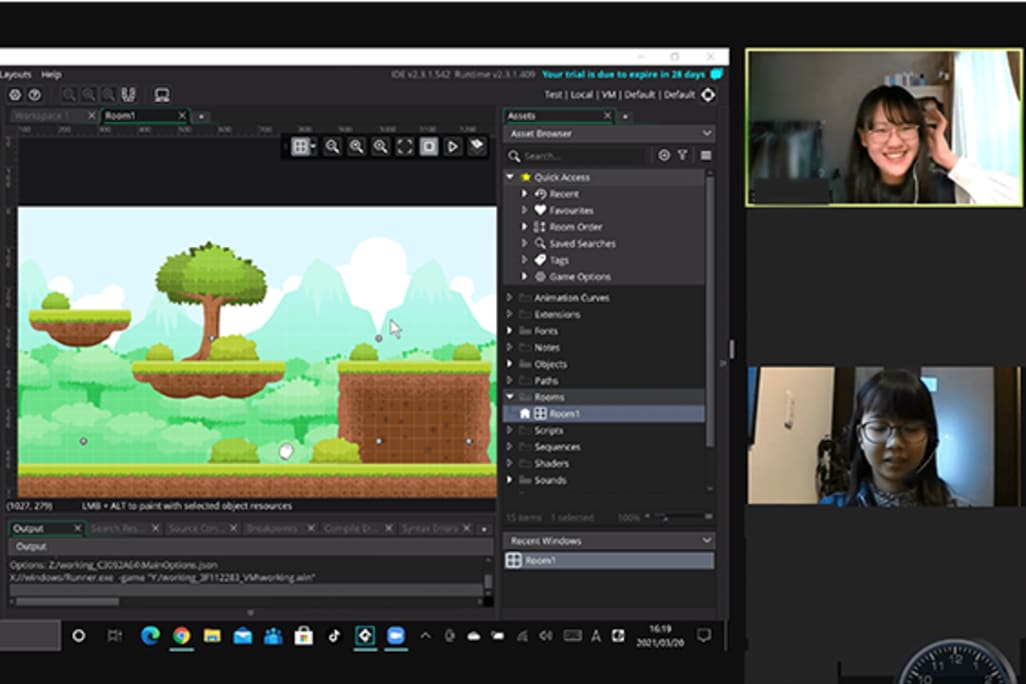The width and height of the screenshot is (1026, 684).
Task: Collapse the Quick Access section
Action: click(510, 177)
